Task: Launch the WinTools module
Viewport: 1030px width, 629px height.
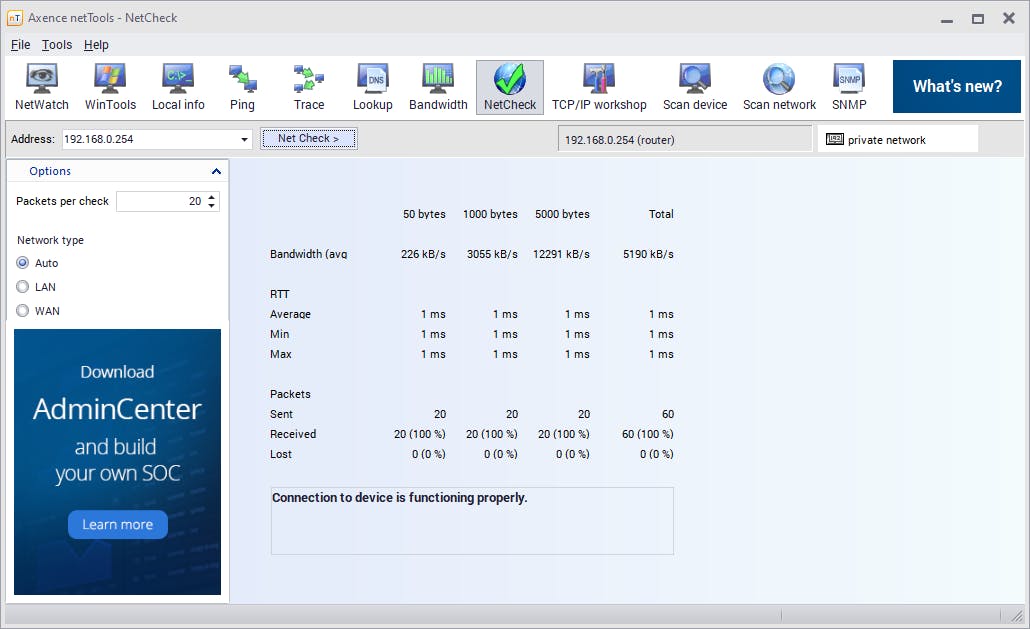Action: pyautogui.click(x=110, y=87)
